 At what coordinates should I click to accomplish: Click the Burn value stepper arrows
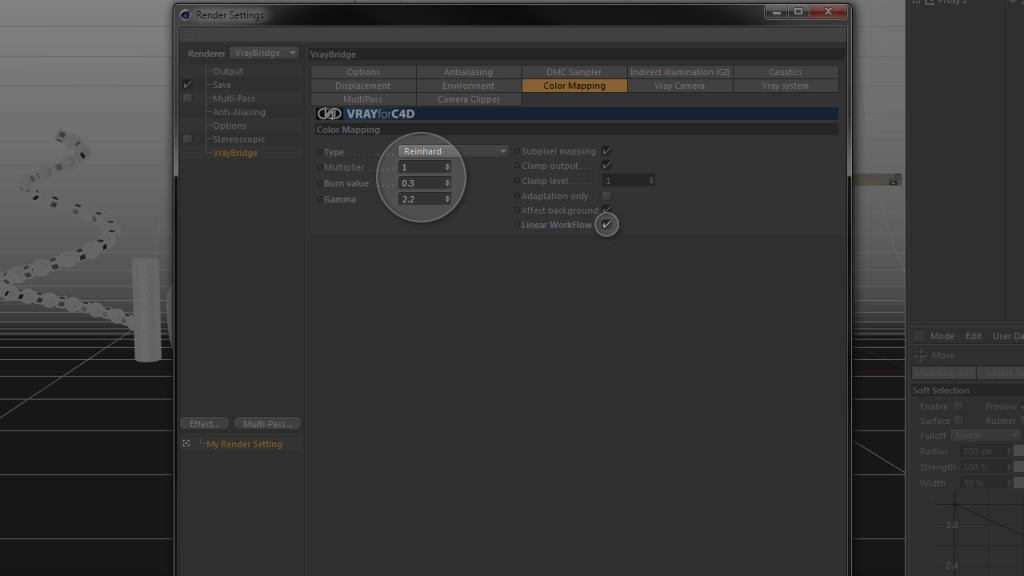click(447, 183)
